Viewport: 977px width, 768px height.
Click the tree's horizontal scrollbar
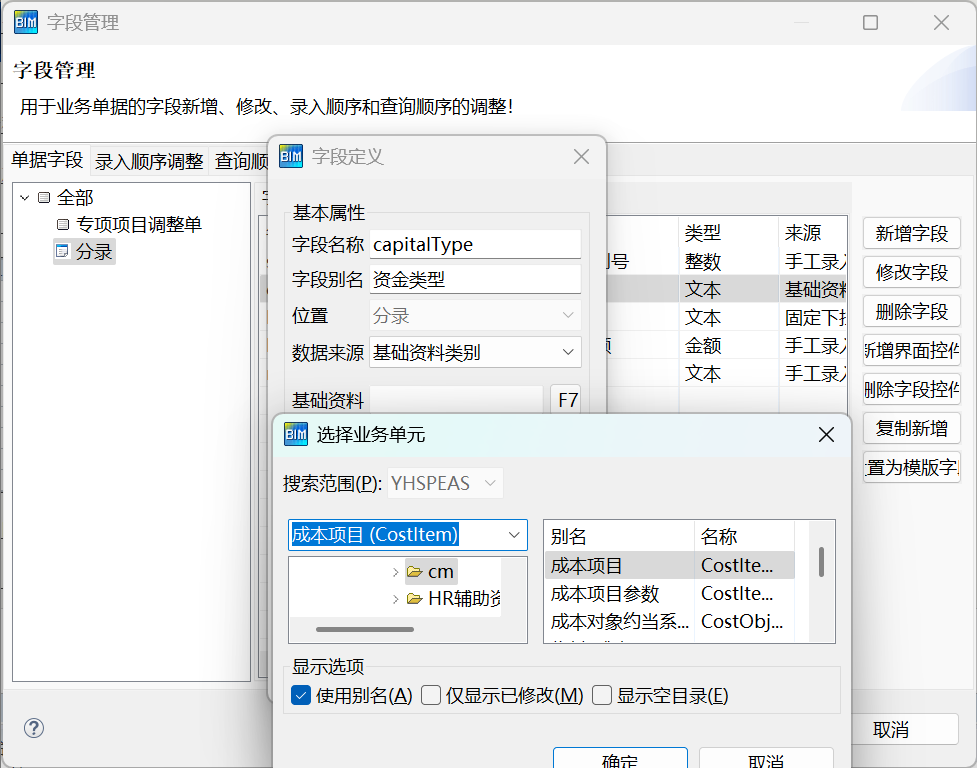[365, 629]
